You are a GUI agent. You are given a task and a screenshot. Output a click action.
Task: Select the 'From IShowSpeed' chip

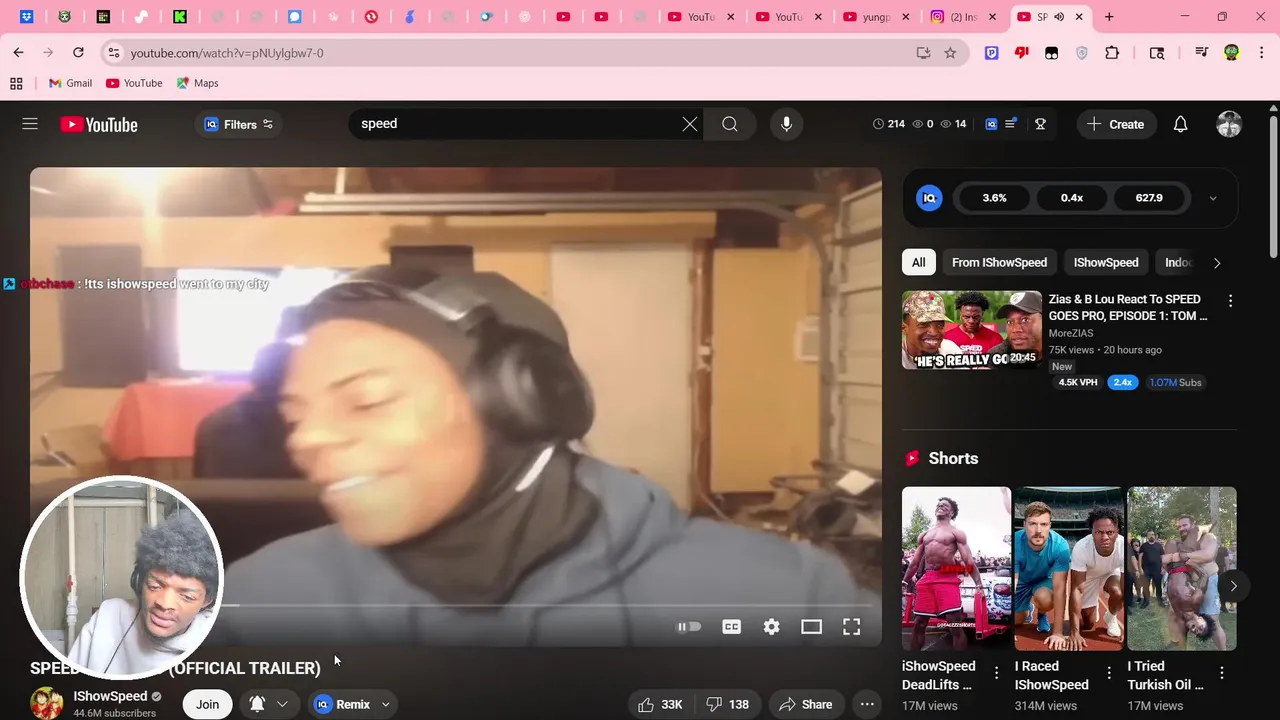click(x=999, y=262)
